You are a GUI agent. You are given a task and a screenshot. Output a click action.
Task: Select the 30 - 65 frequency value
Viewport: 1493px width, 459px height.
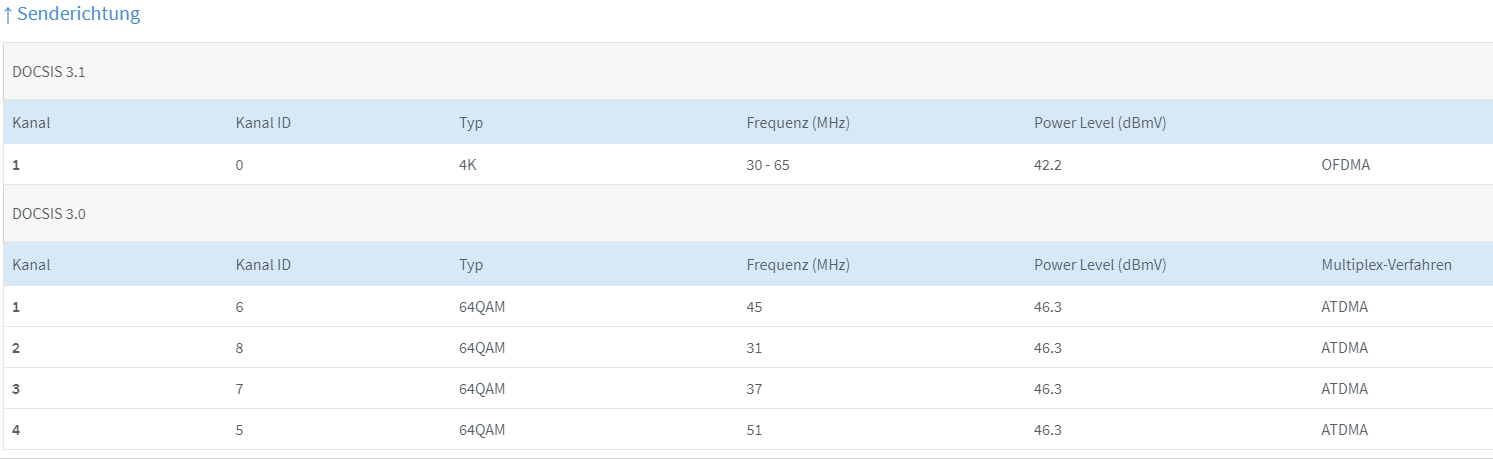767,165
